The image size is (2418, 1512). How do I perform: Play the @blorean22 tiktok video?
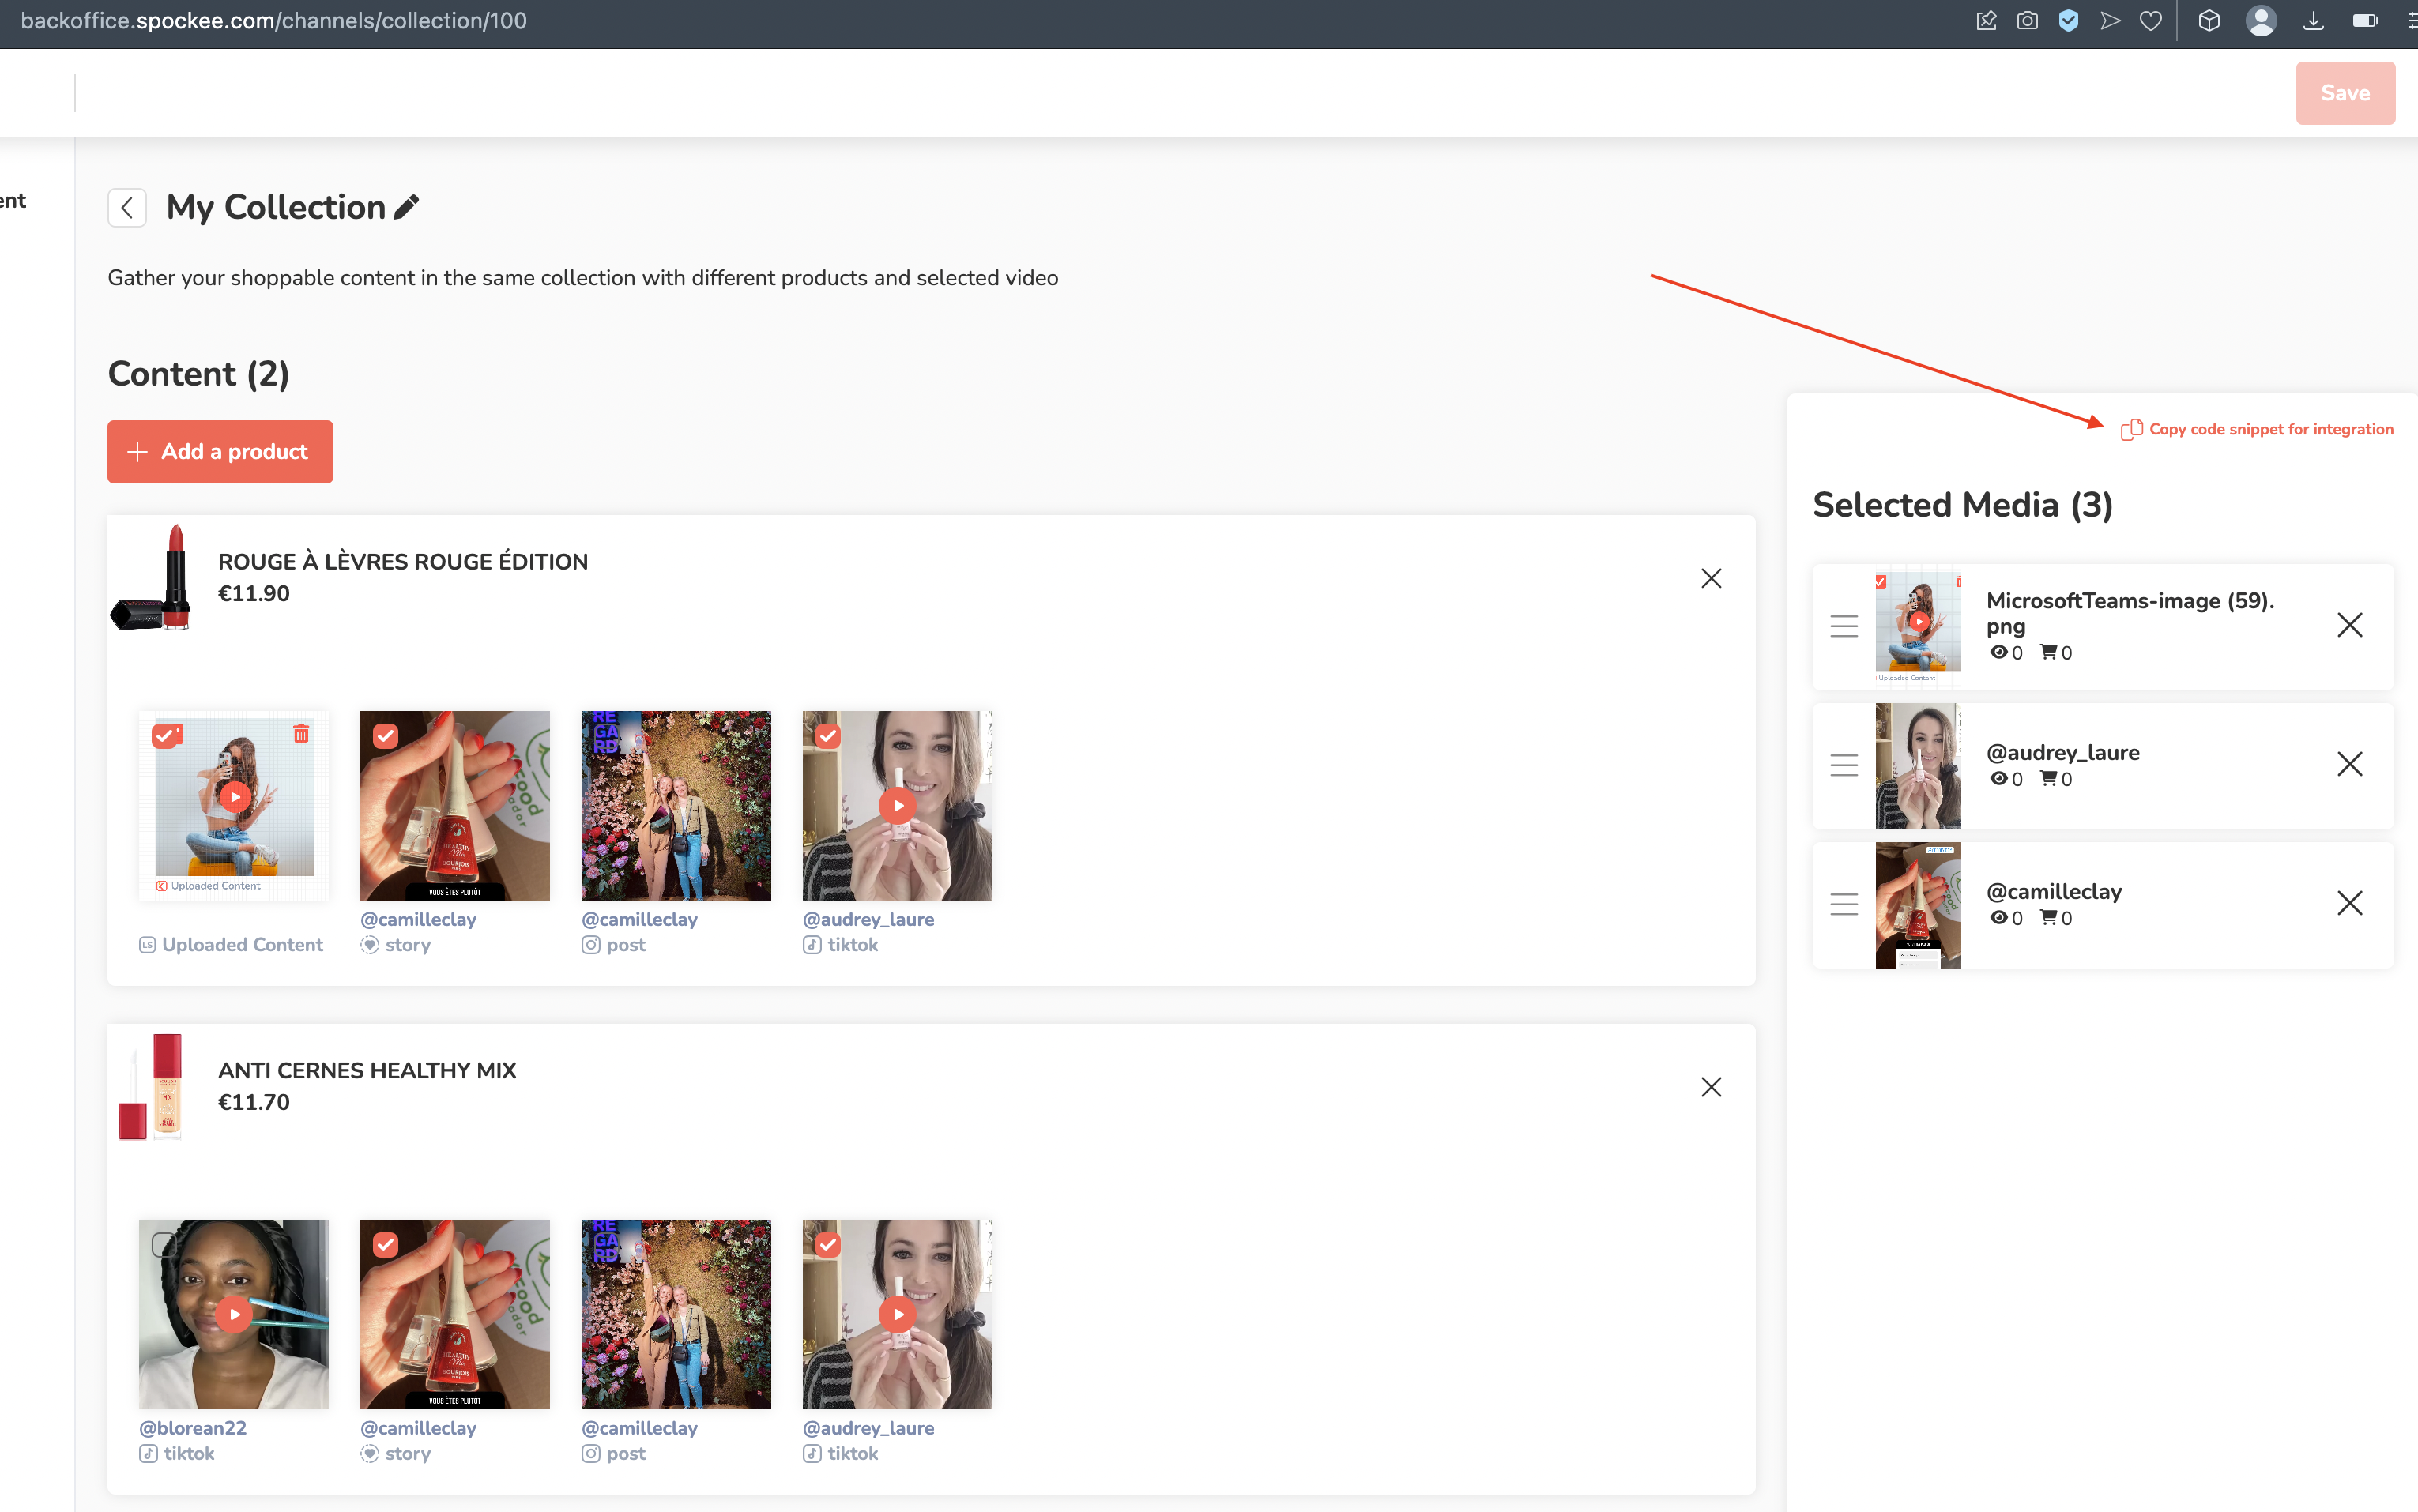234,1314
